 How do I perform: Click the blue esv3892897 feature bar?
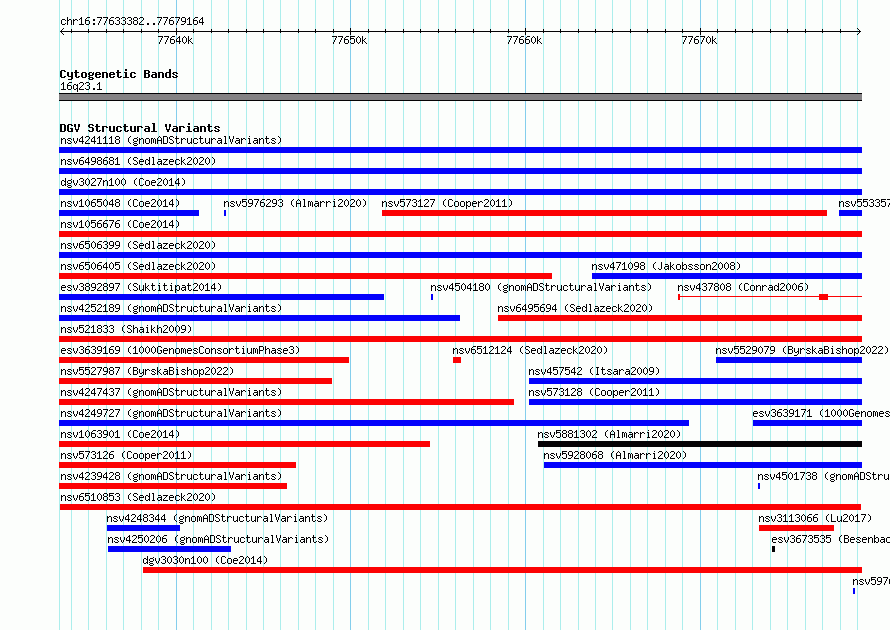click(221, 297)
